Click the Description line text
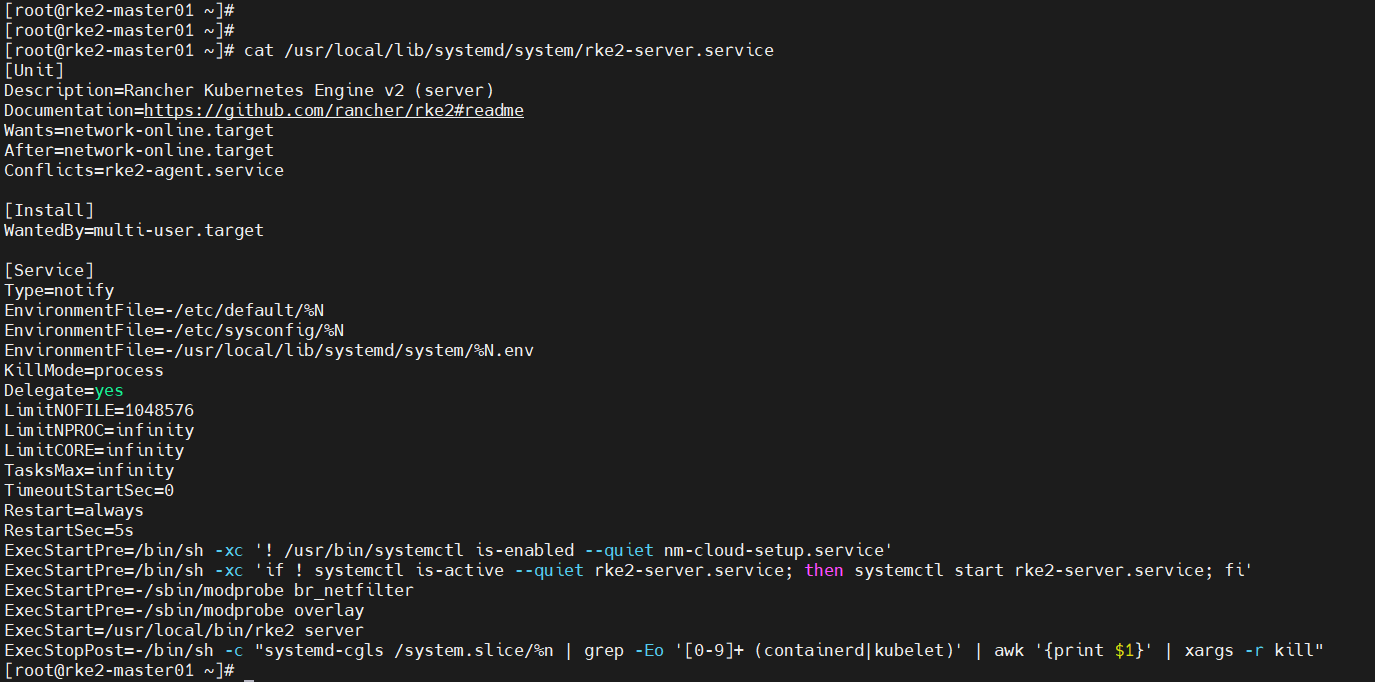 point(248,90)
